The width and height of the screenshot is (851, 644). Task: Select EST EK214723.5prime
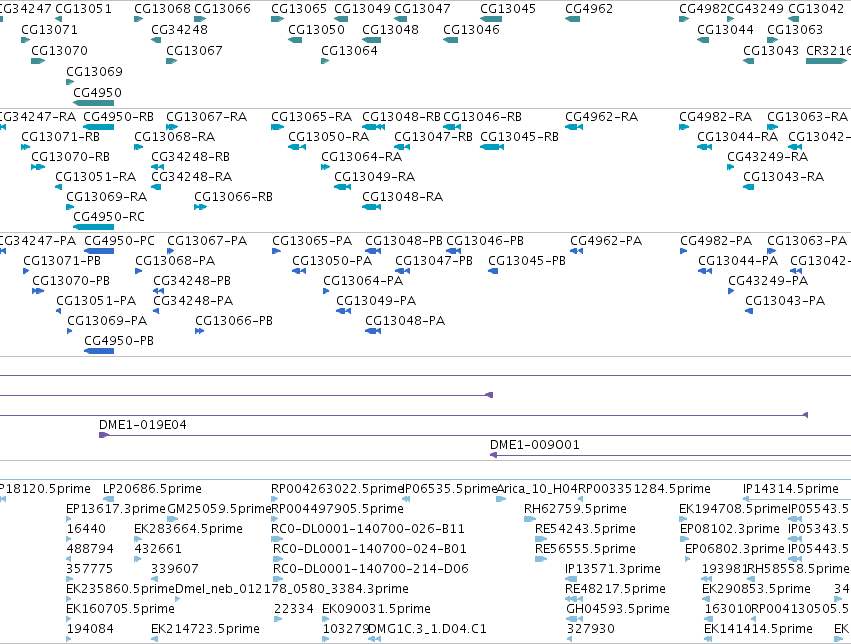pos(206,629)
